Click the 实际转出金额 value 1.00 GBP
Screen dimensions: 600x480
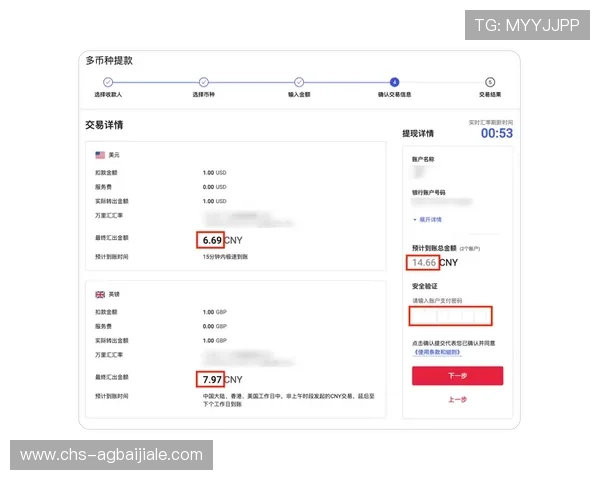pos(215,340)
